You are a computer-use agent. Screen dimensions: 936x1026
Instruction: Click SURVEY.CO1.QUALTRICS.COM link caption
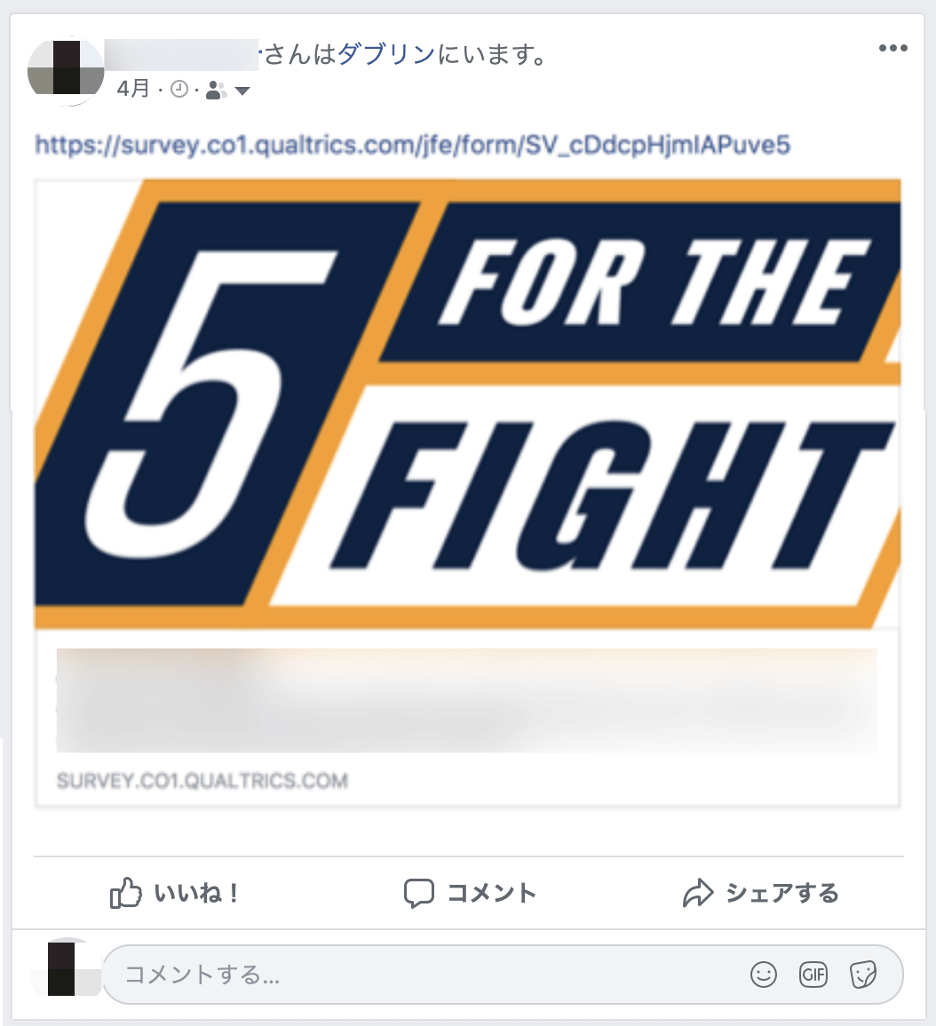202,781
